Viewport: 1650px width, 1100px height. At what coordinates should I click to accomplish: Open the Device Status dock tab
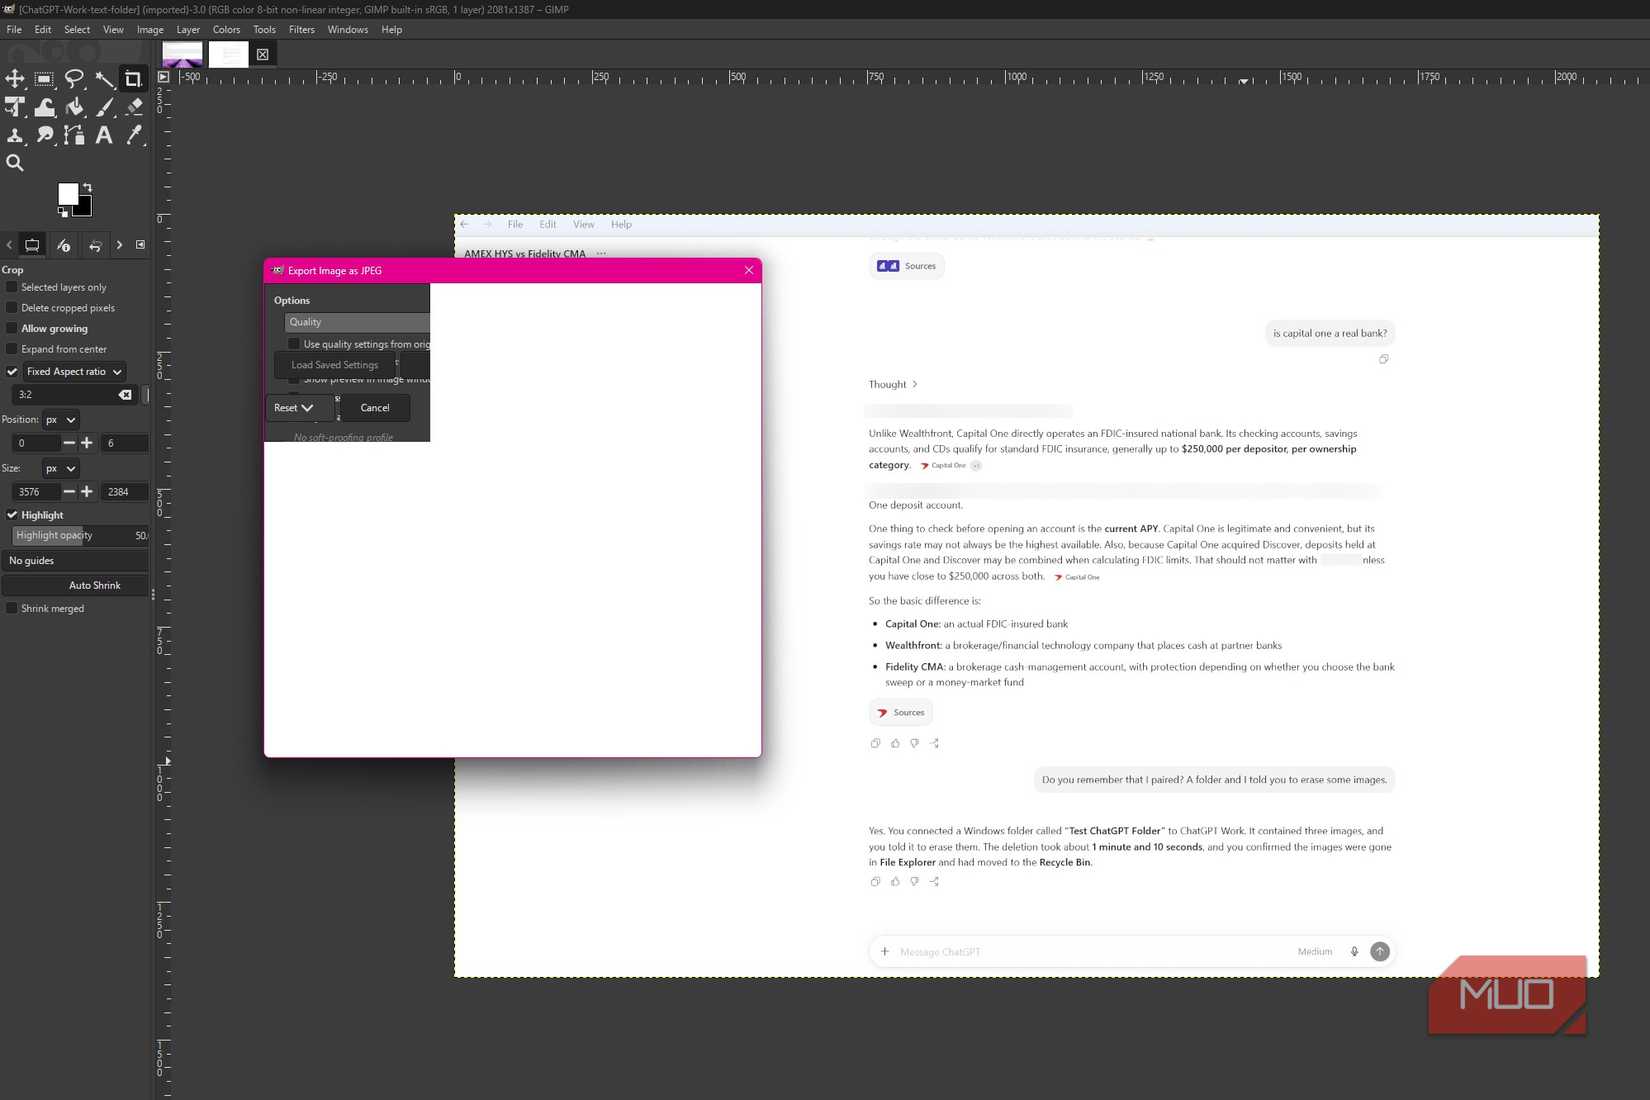point(63,245)
